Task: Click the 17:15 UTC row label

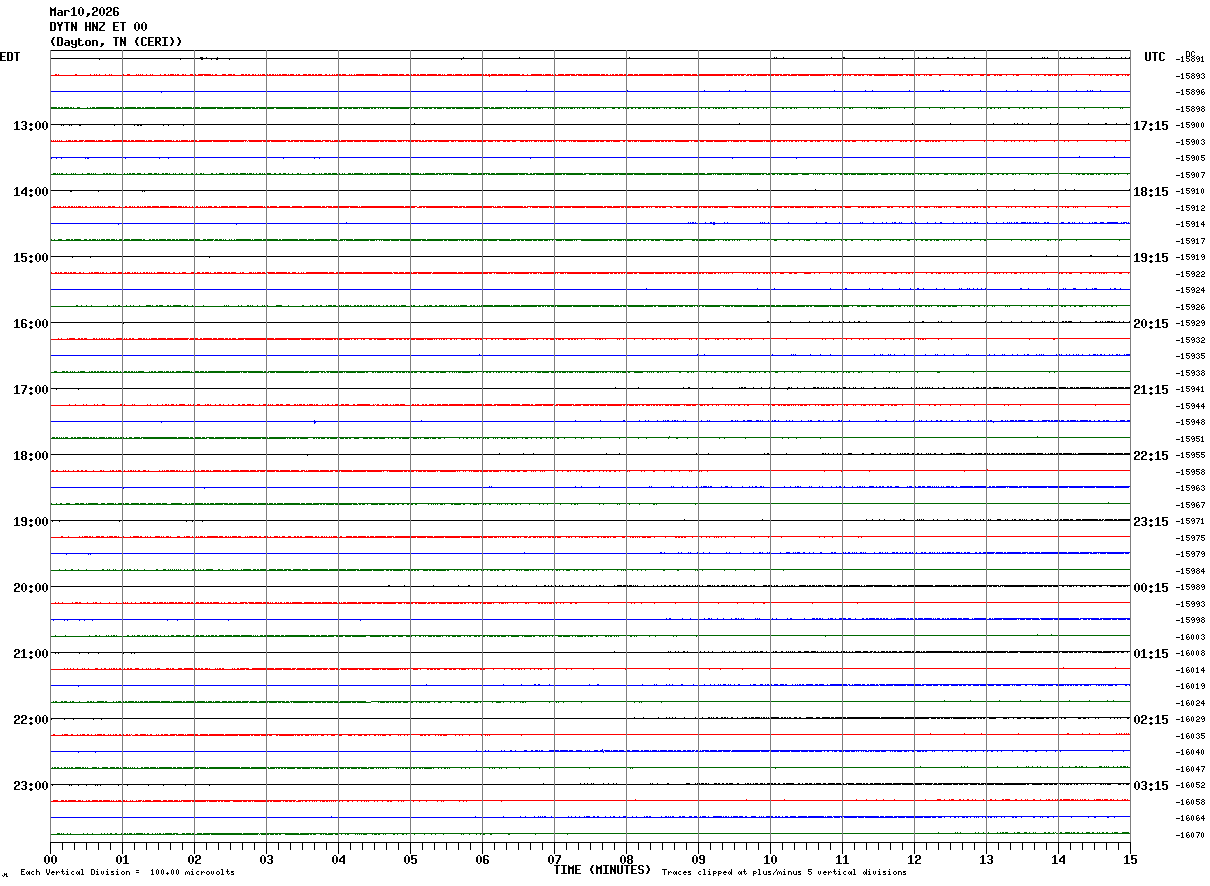Action: click(x=1151, y=126)
